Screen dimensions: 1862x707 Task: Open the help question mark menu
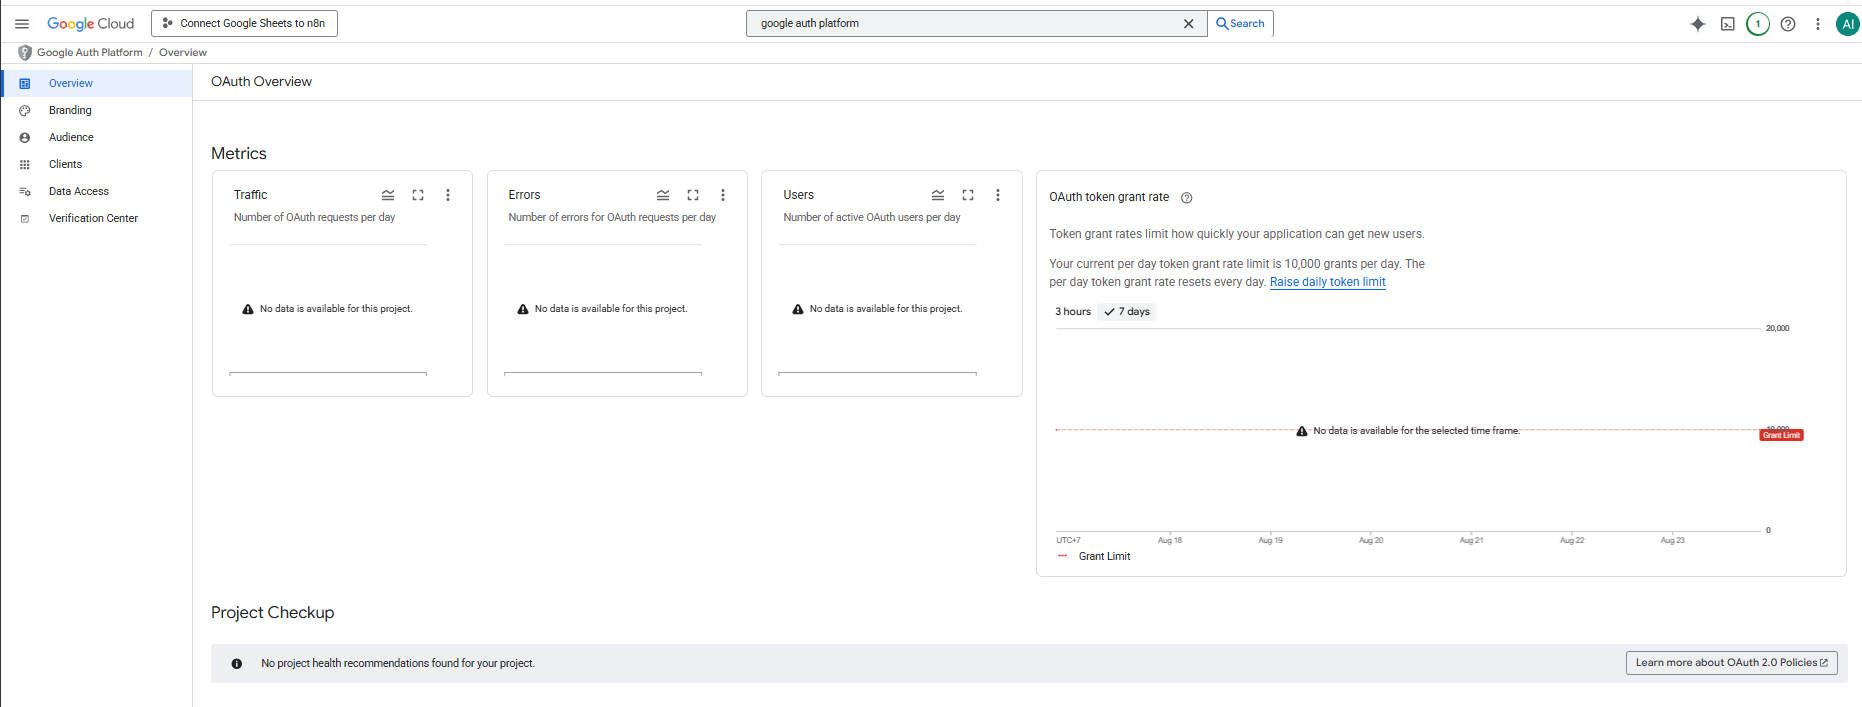[1788, 24]
